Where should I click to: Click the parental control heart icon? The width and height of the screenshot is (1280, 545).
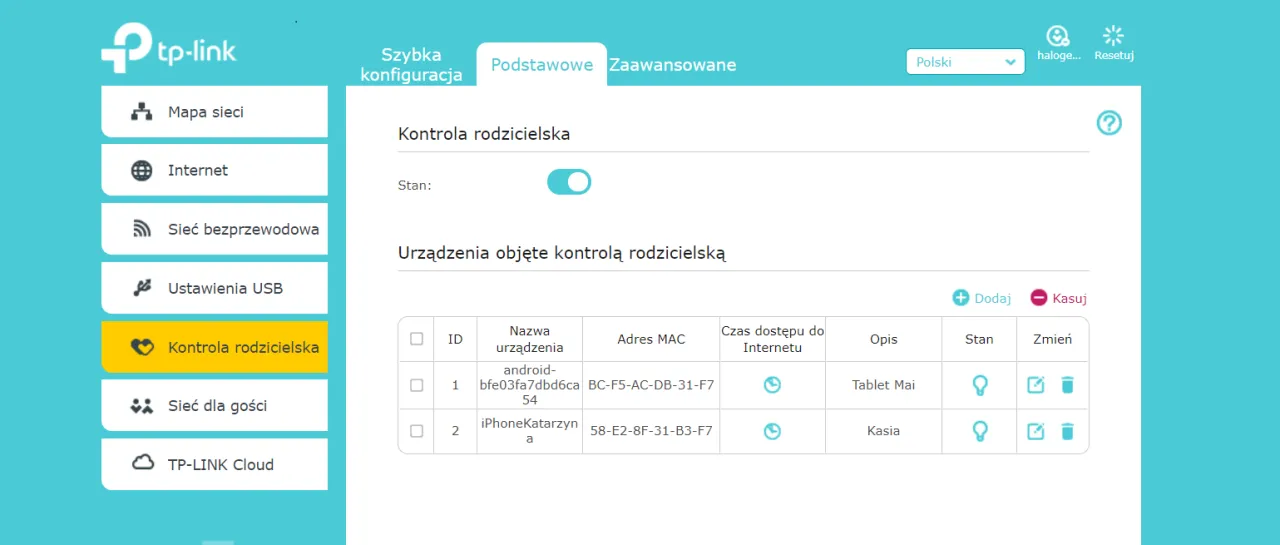(x=142, y=347)
